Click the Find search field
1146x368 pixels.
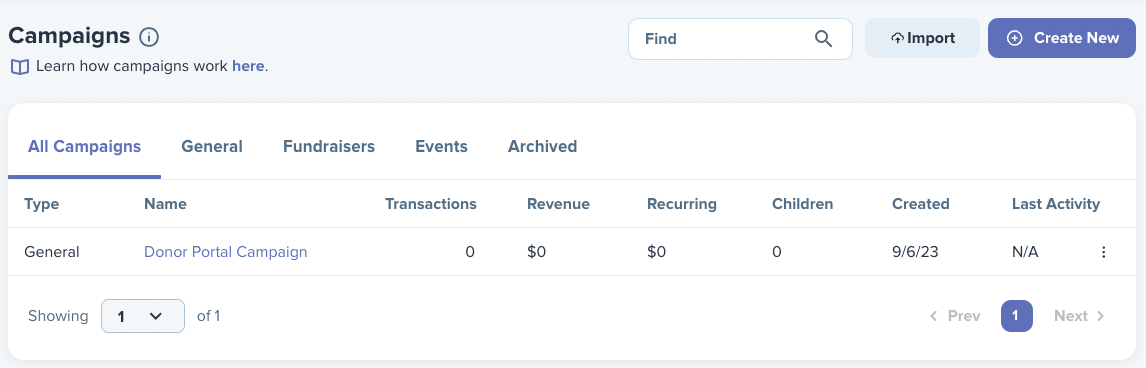[740, 39]
